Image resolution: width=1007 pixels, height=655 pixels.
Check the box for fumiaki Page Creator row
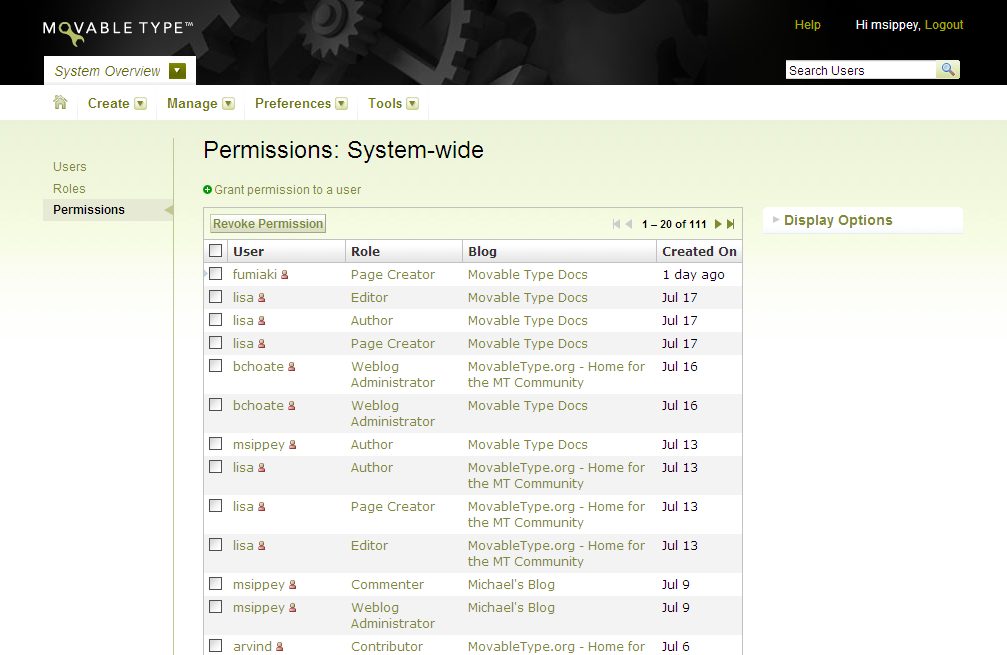click(x=215, y=274)
